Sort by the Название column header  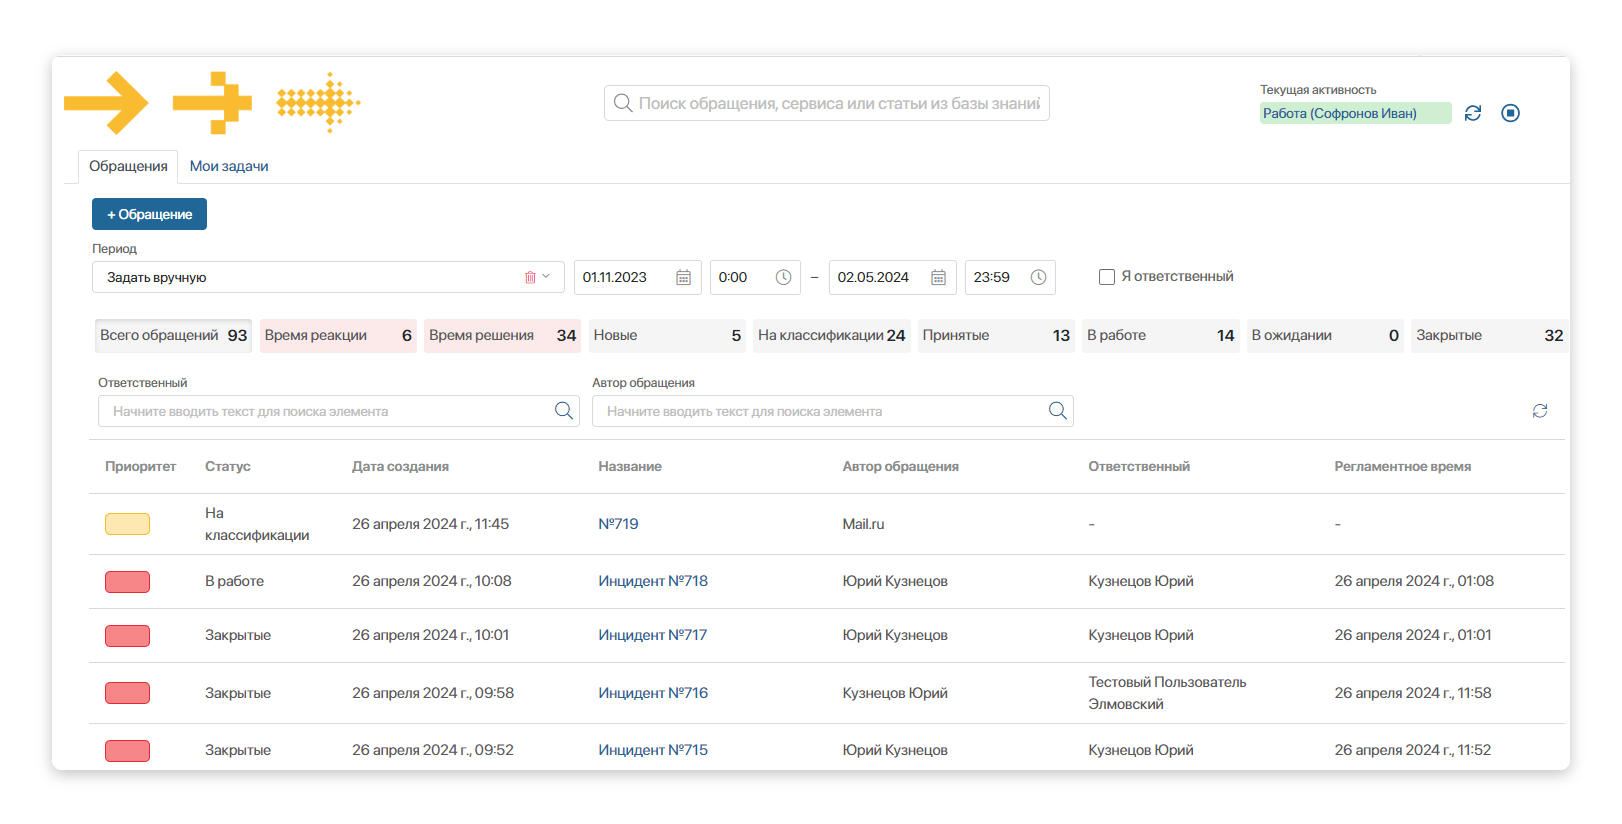coord(630,466)
